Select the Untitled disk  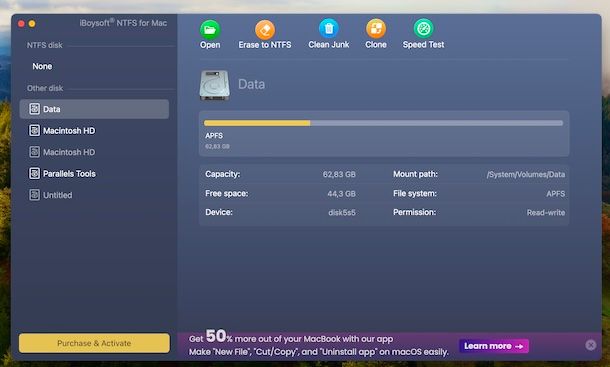94,195
